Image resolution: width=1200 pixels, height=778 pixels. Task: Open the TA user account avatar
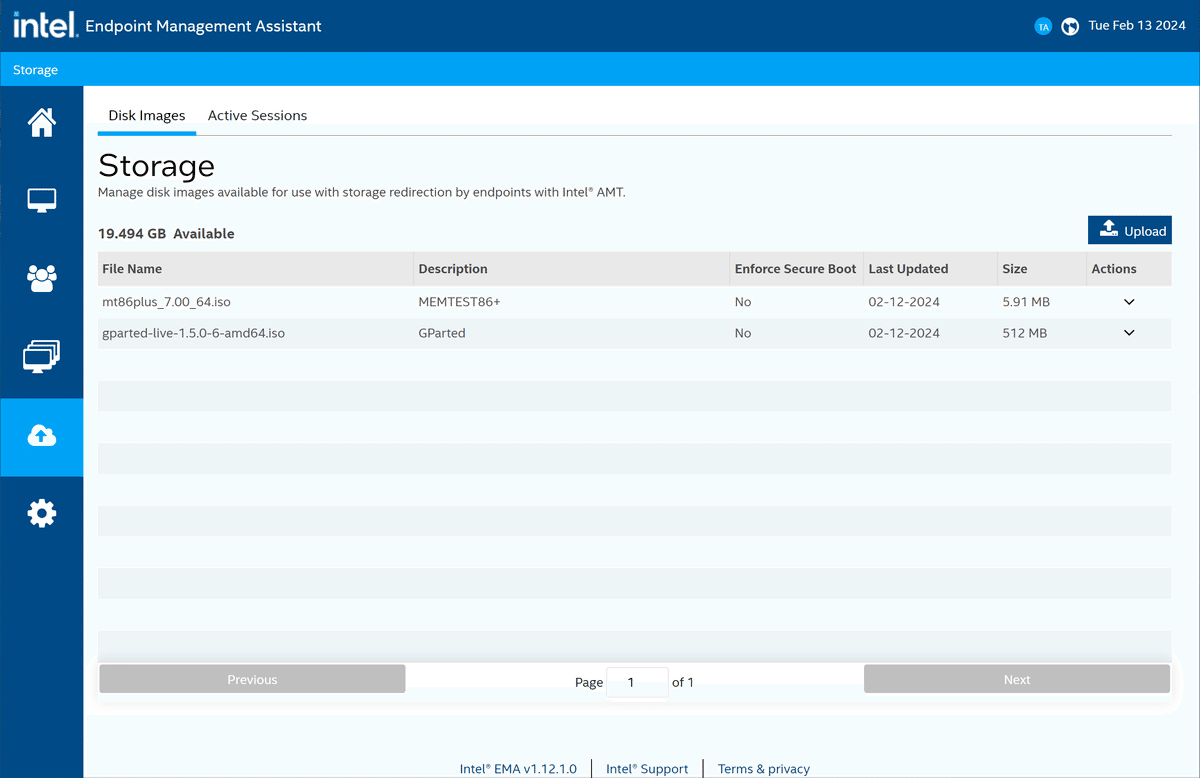point(1043,27)
